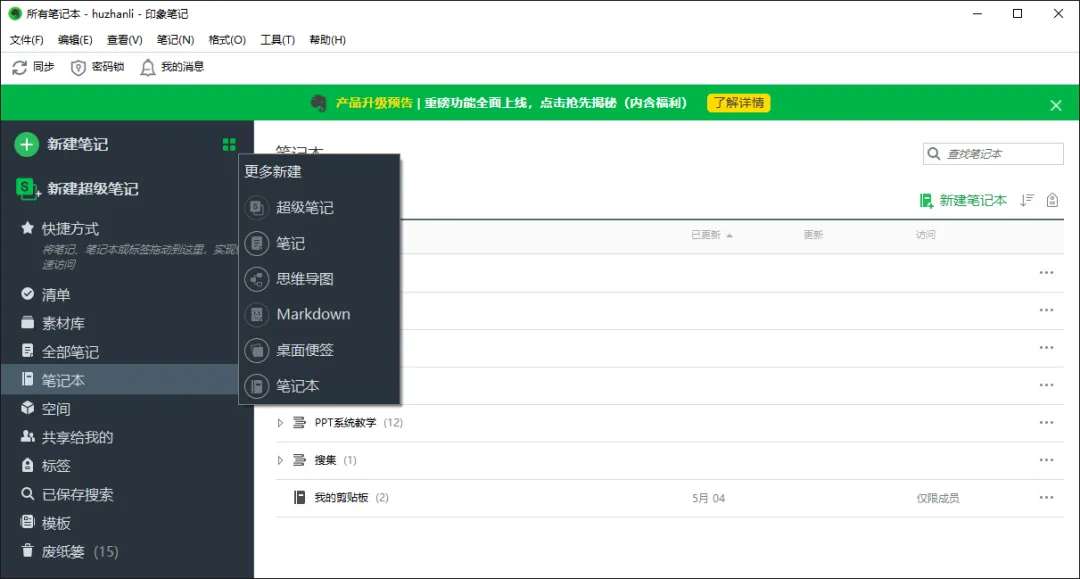Click the 了解详情 yellow button

[738, 103]
